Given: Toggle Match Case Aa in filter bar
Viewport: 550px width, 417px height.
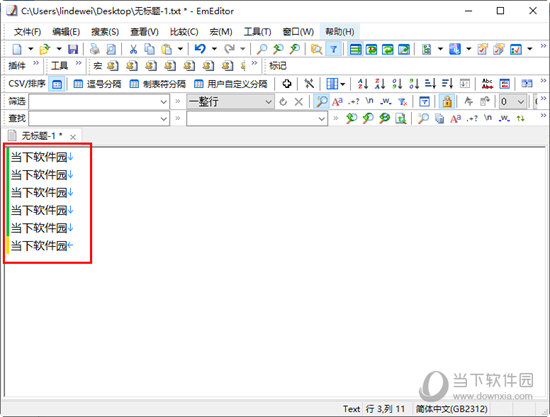Looking at the screenshot, I should [x=337, y=102].
